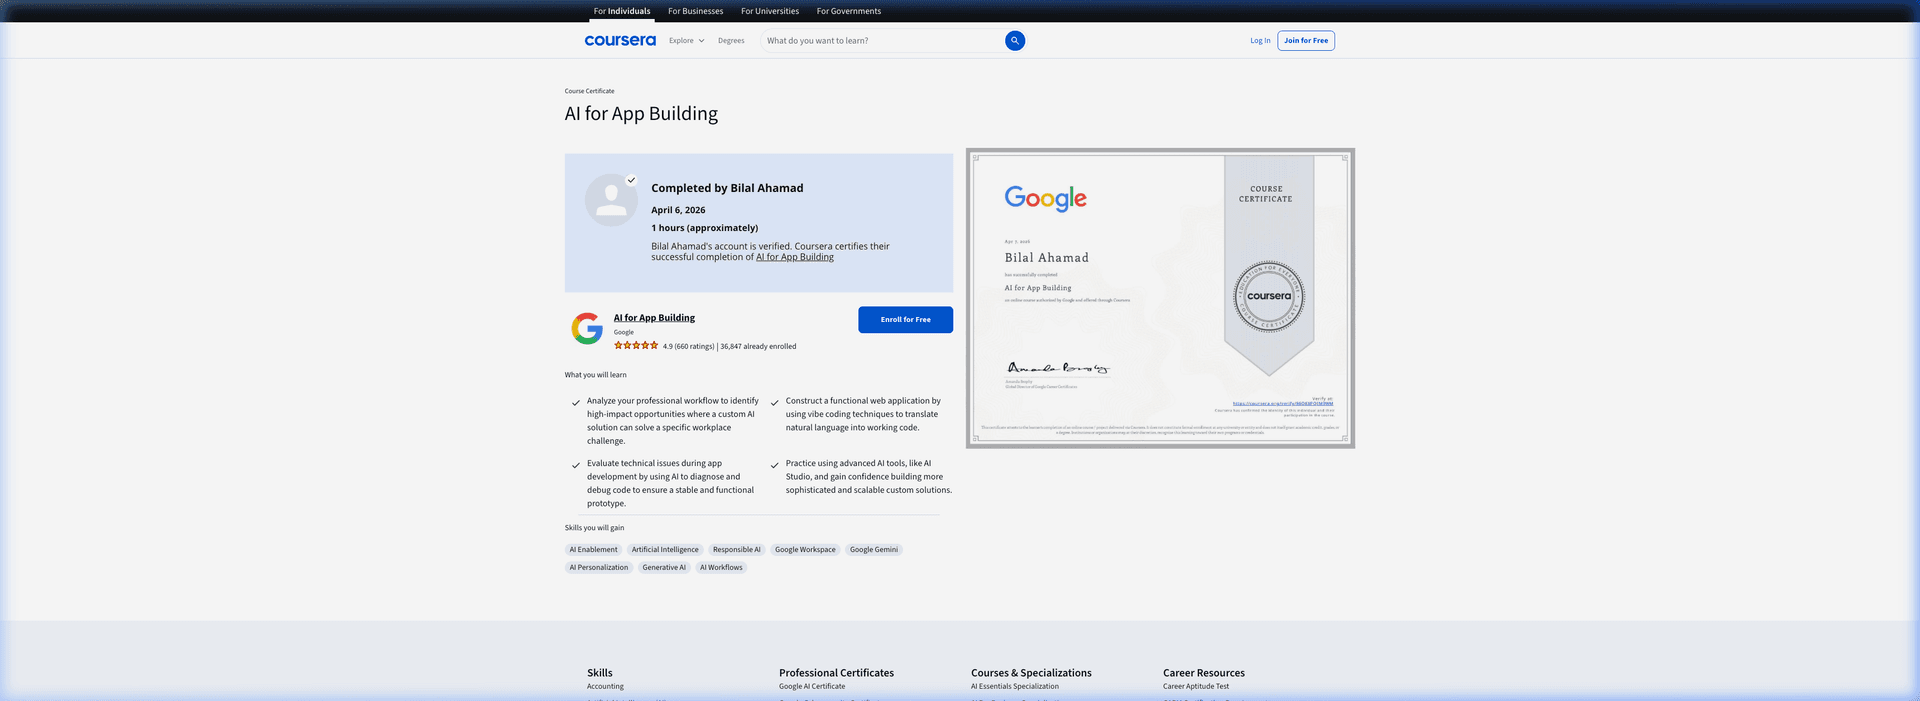Viewport: 1920px width, 701px height.
Task: Open the Degrees menu item
Action: point(731,41)
